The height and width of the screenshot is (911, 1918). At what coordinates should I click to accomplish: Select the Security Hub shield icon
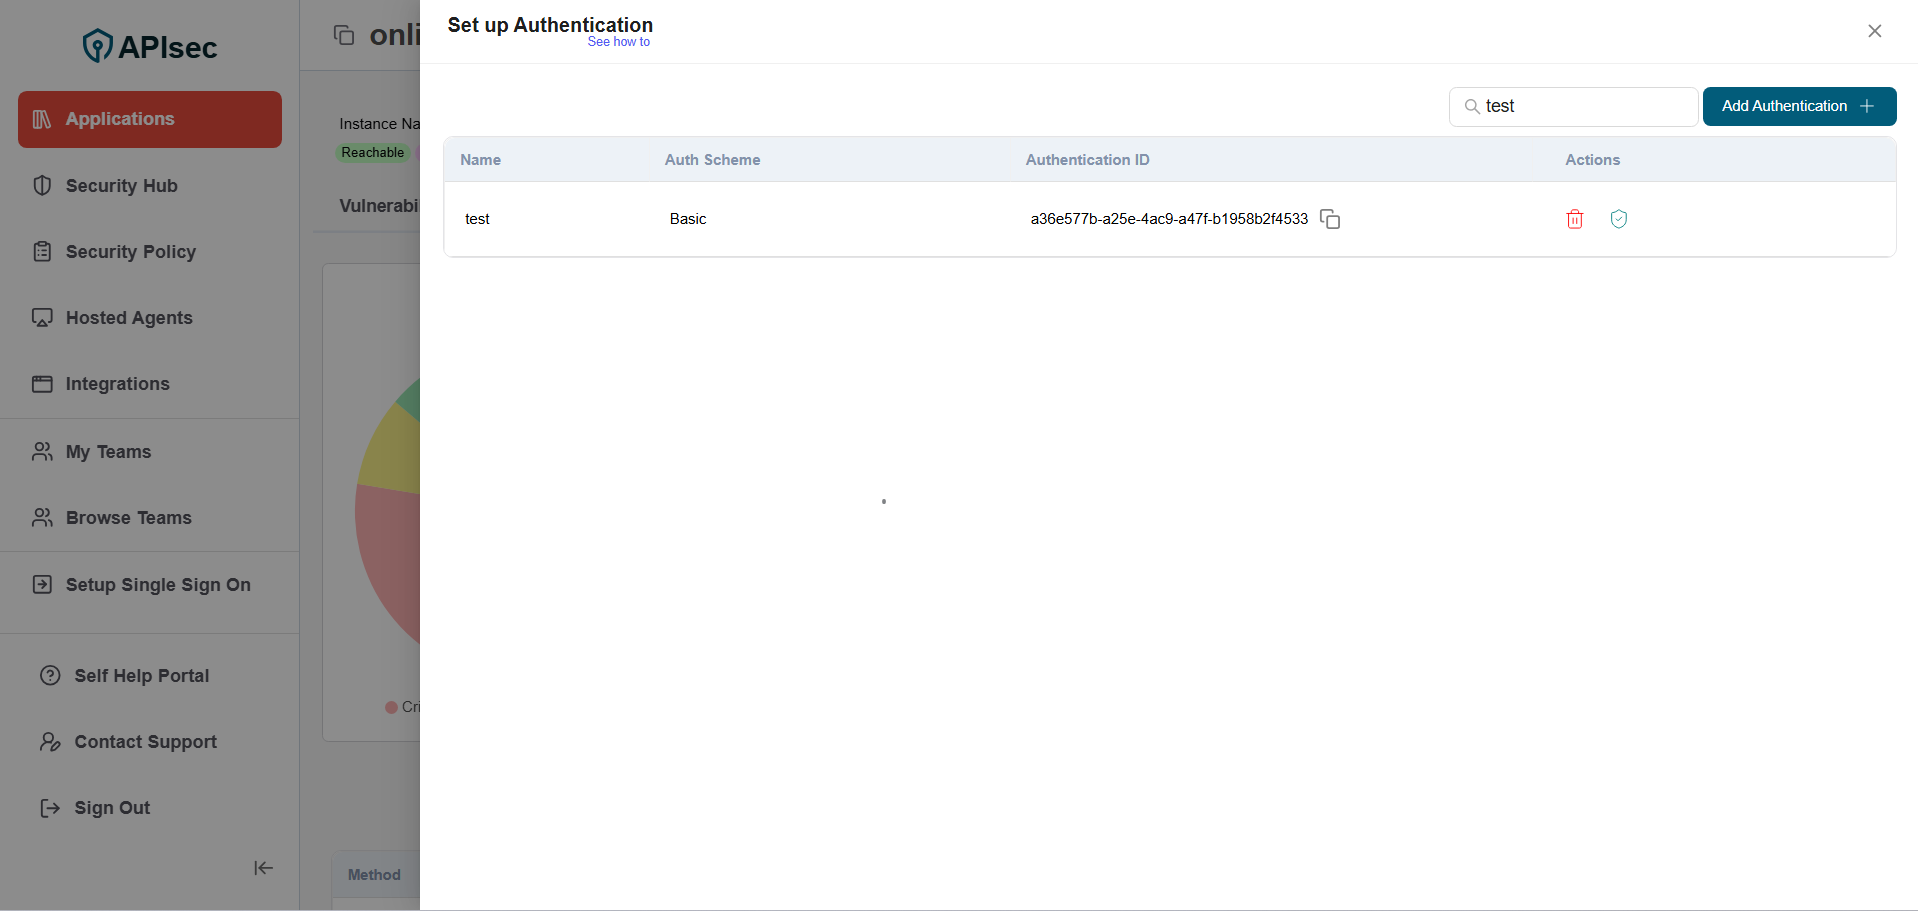(42, 185)
